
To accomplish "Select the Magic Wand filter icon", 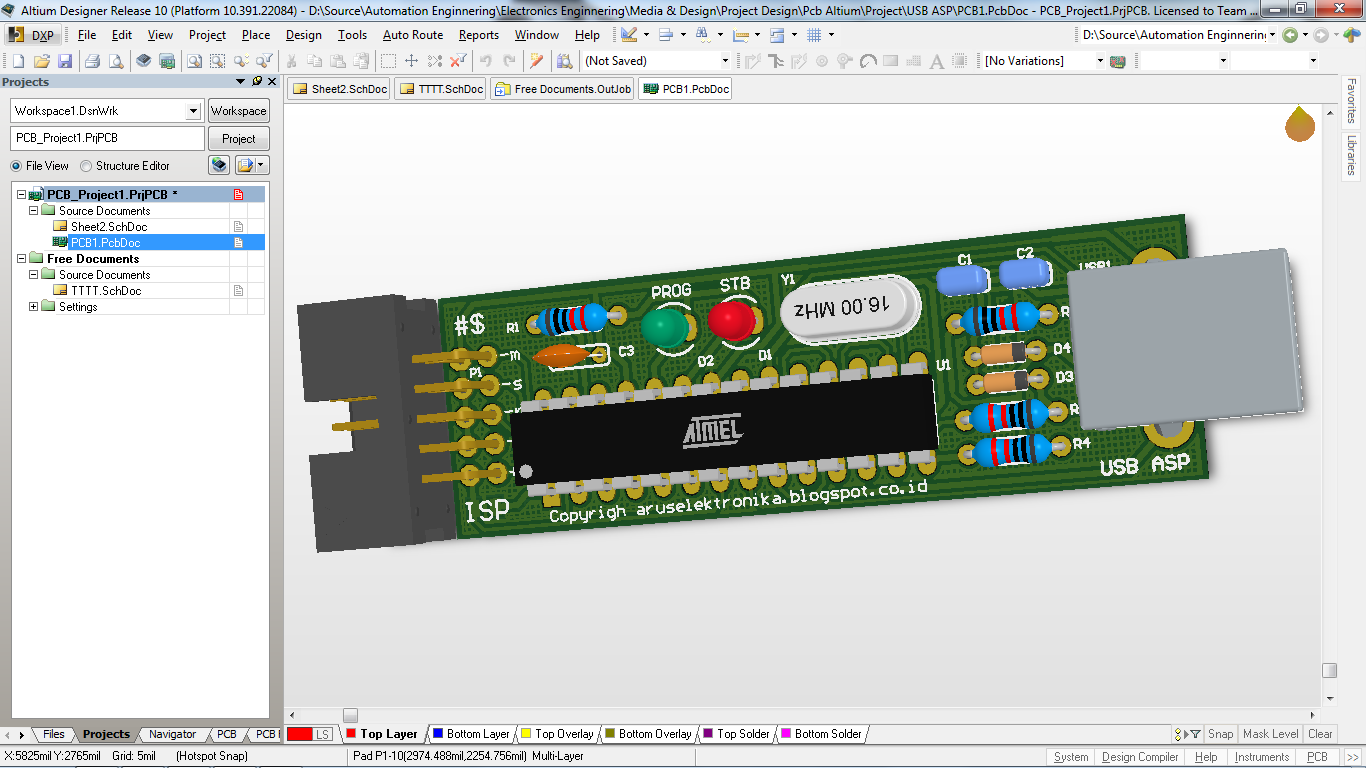I will tap(537, 60).
